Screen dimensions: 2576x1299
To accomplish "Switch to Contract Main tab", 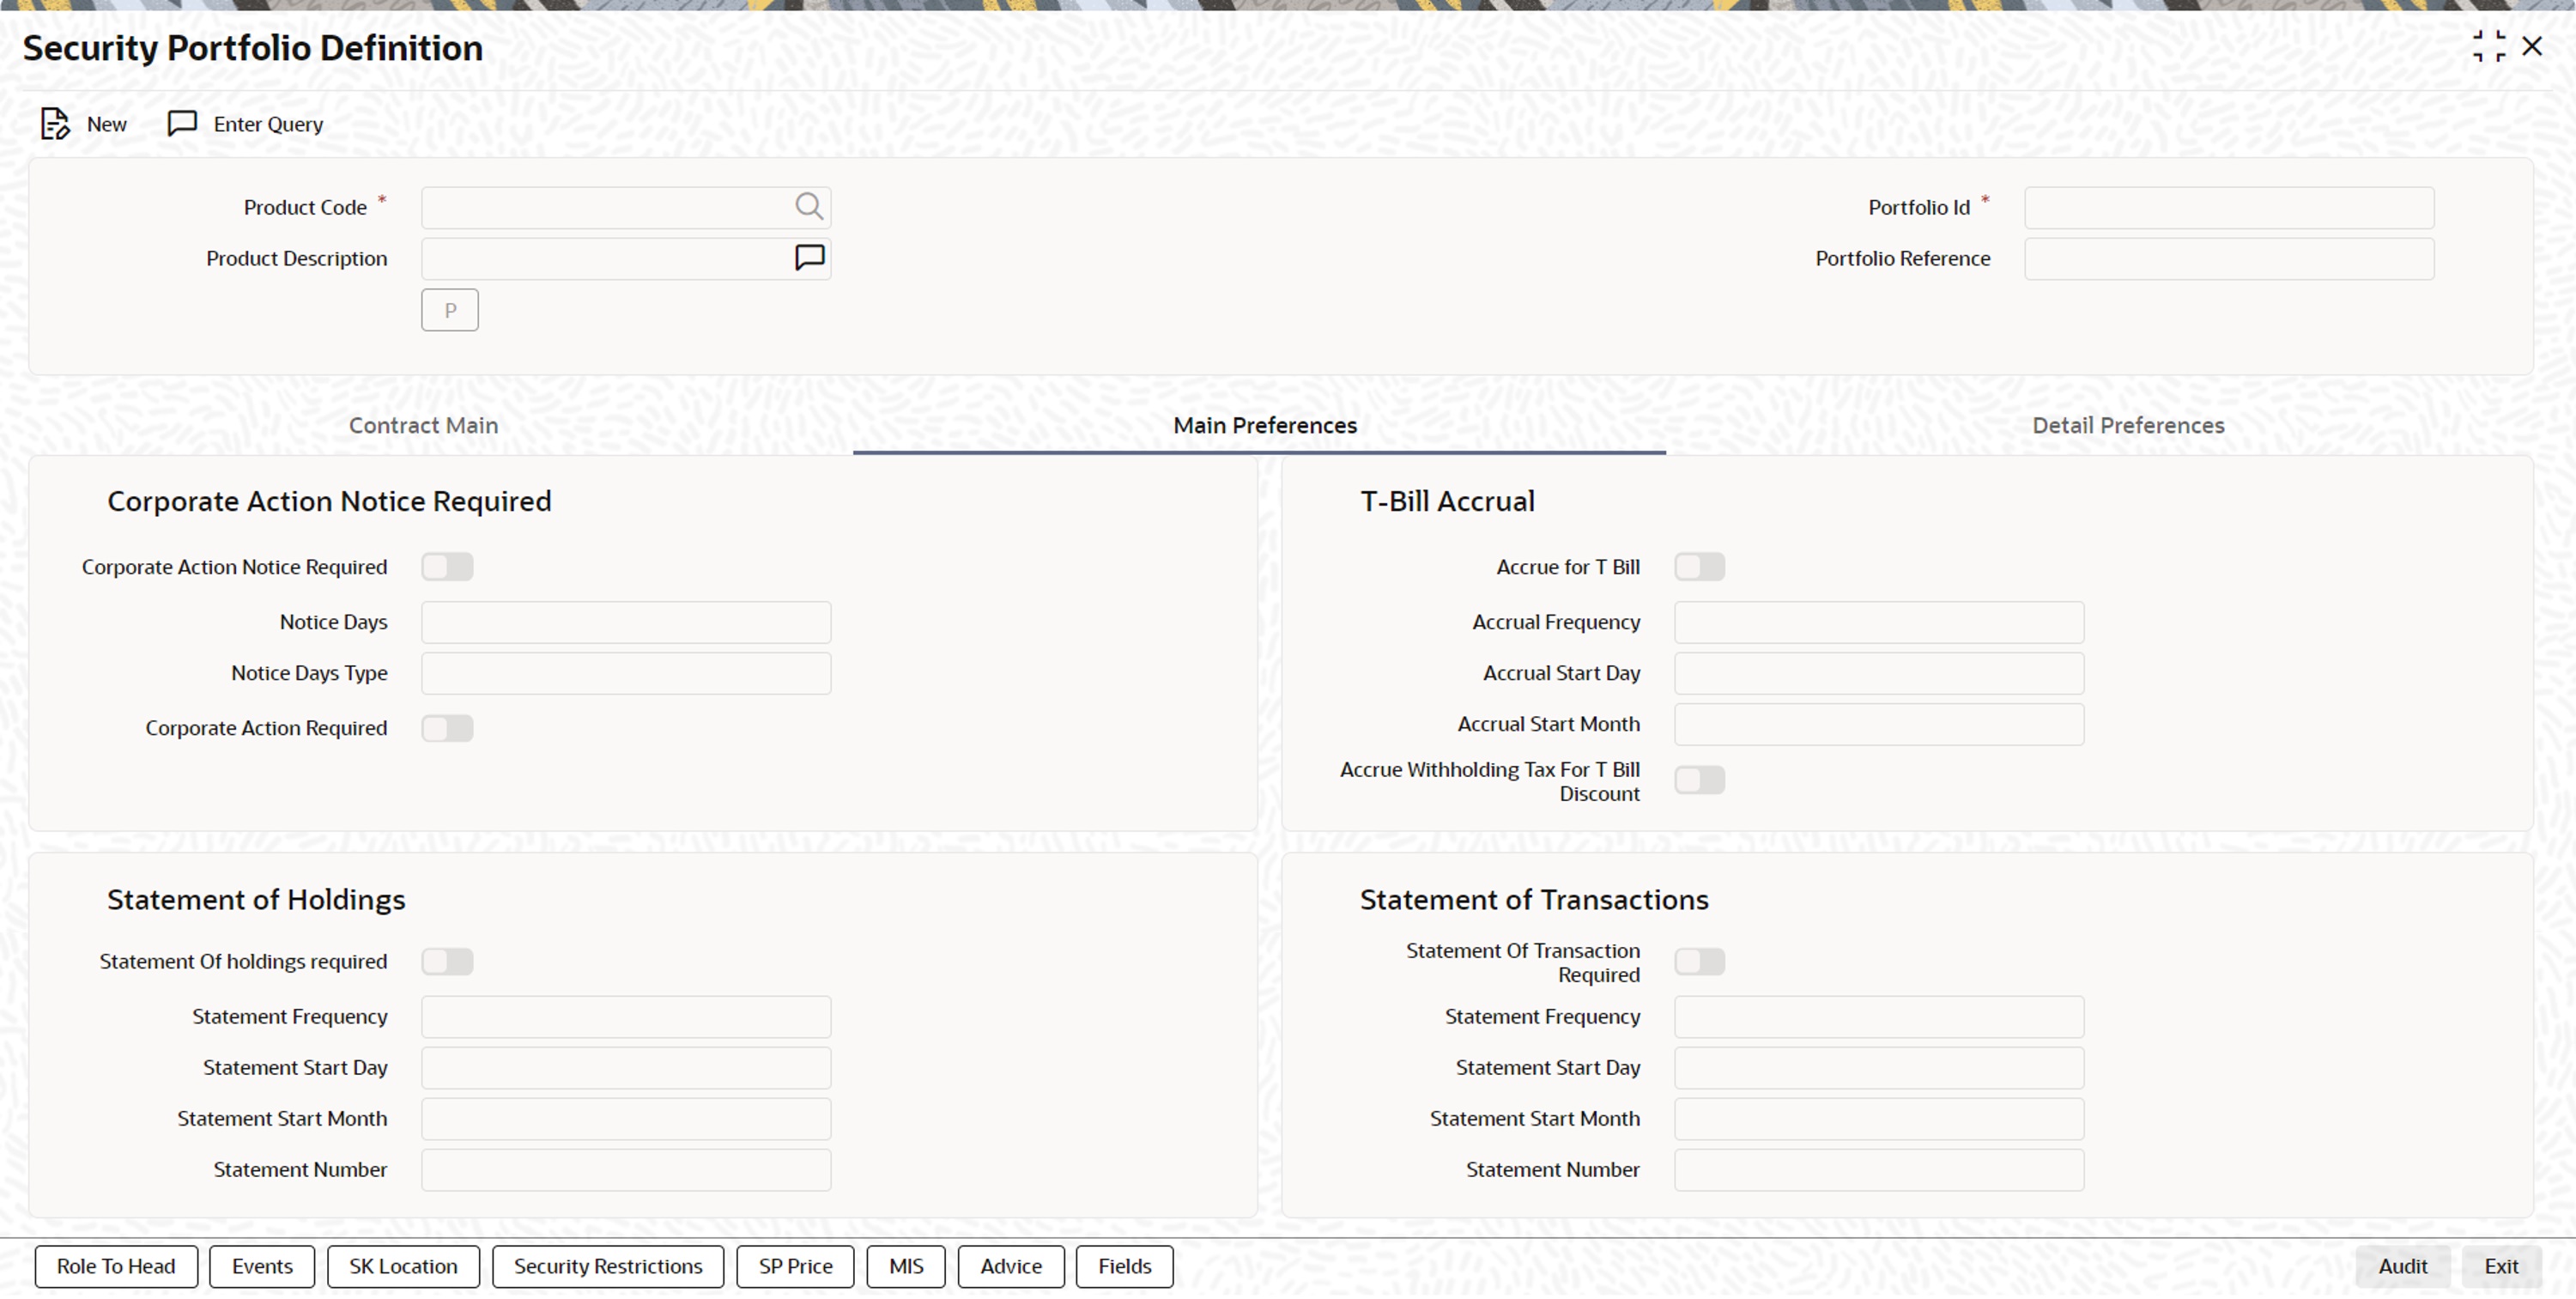I will pos(423,426).
